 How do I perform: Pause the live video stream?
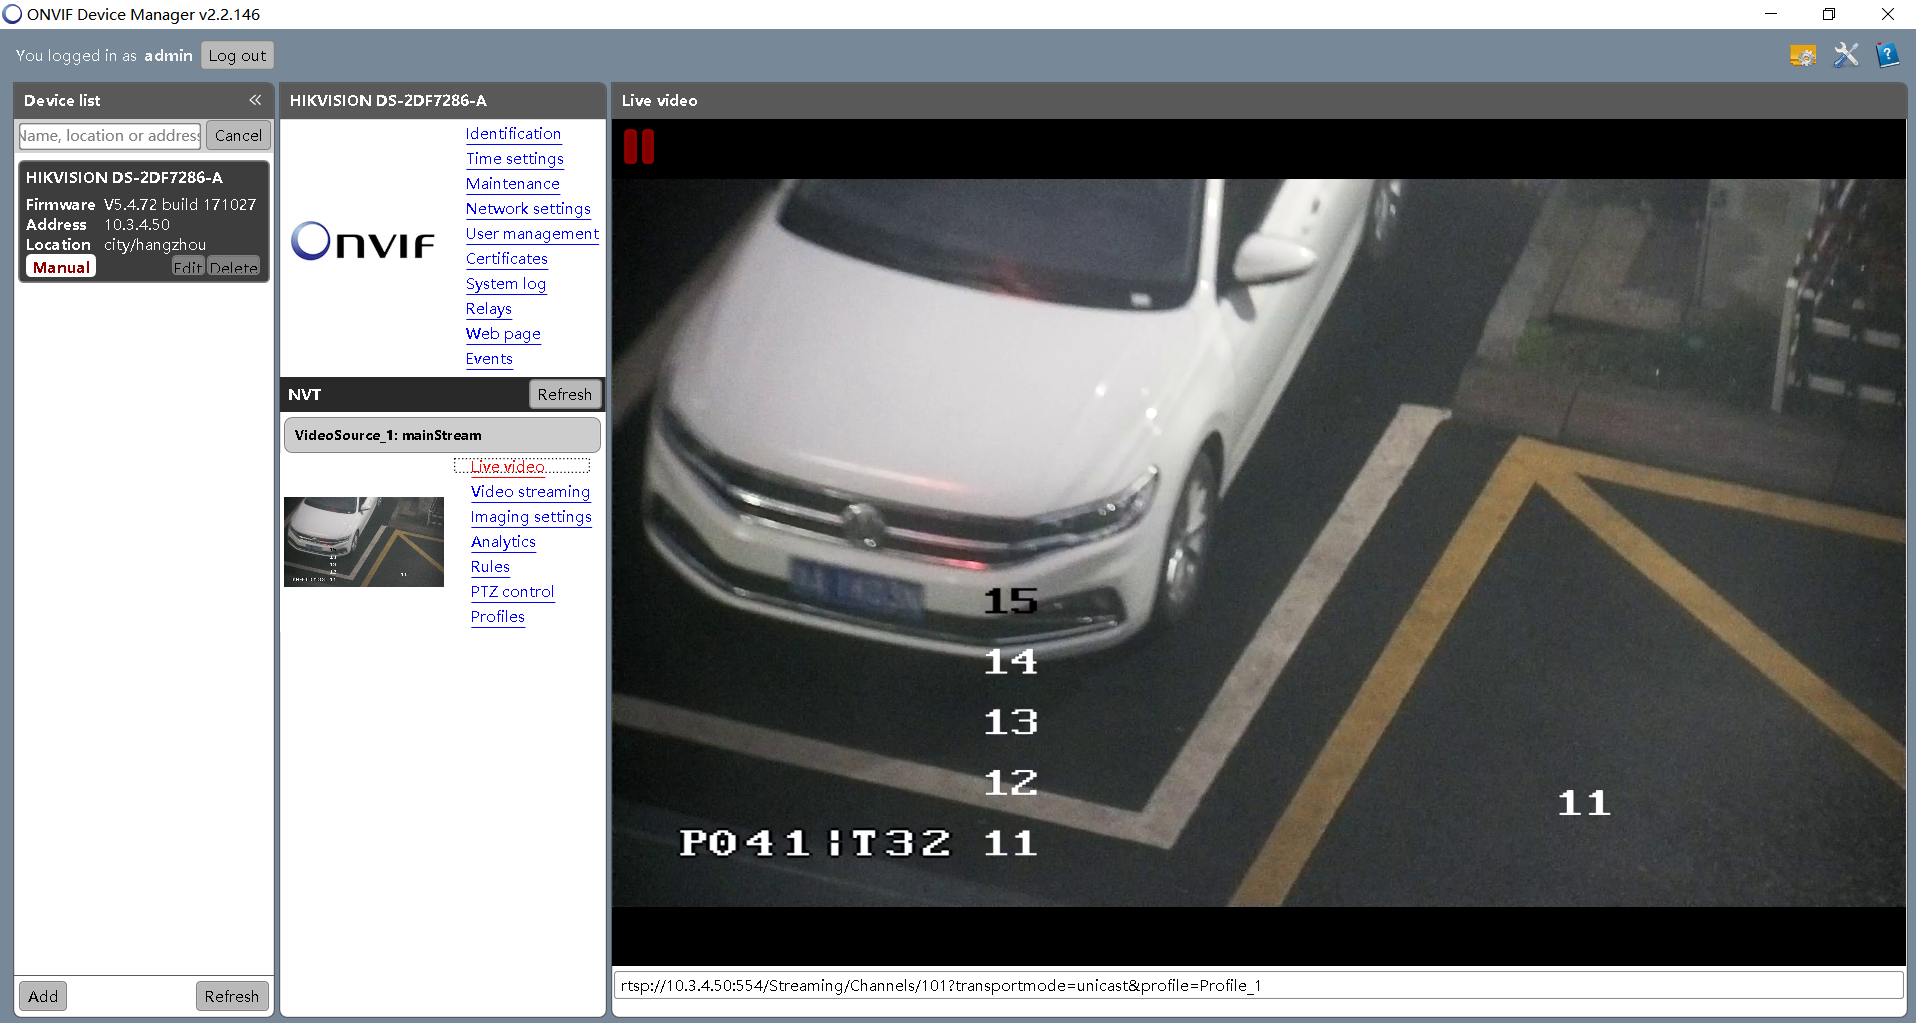(x=638, y=147)
